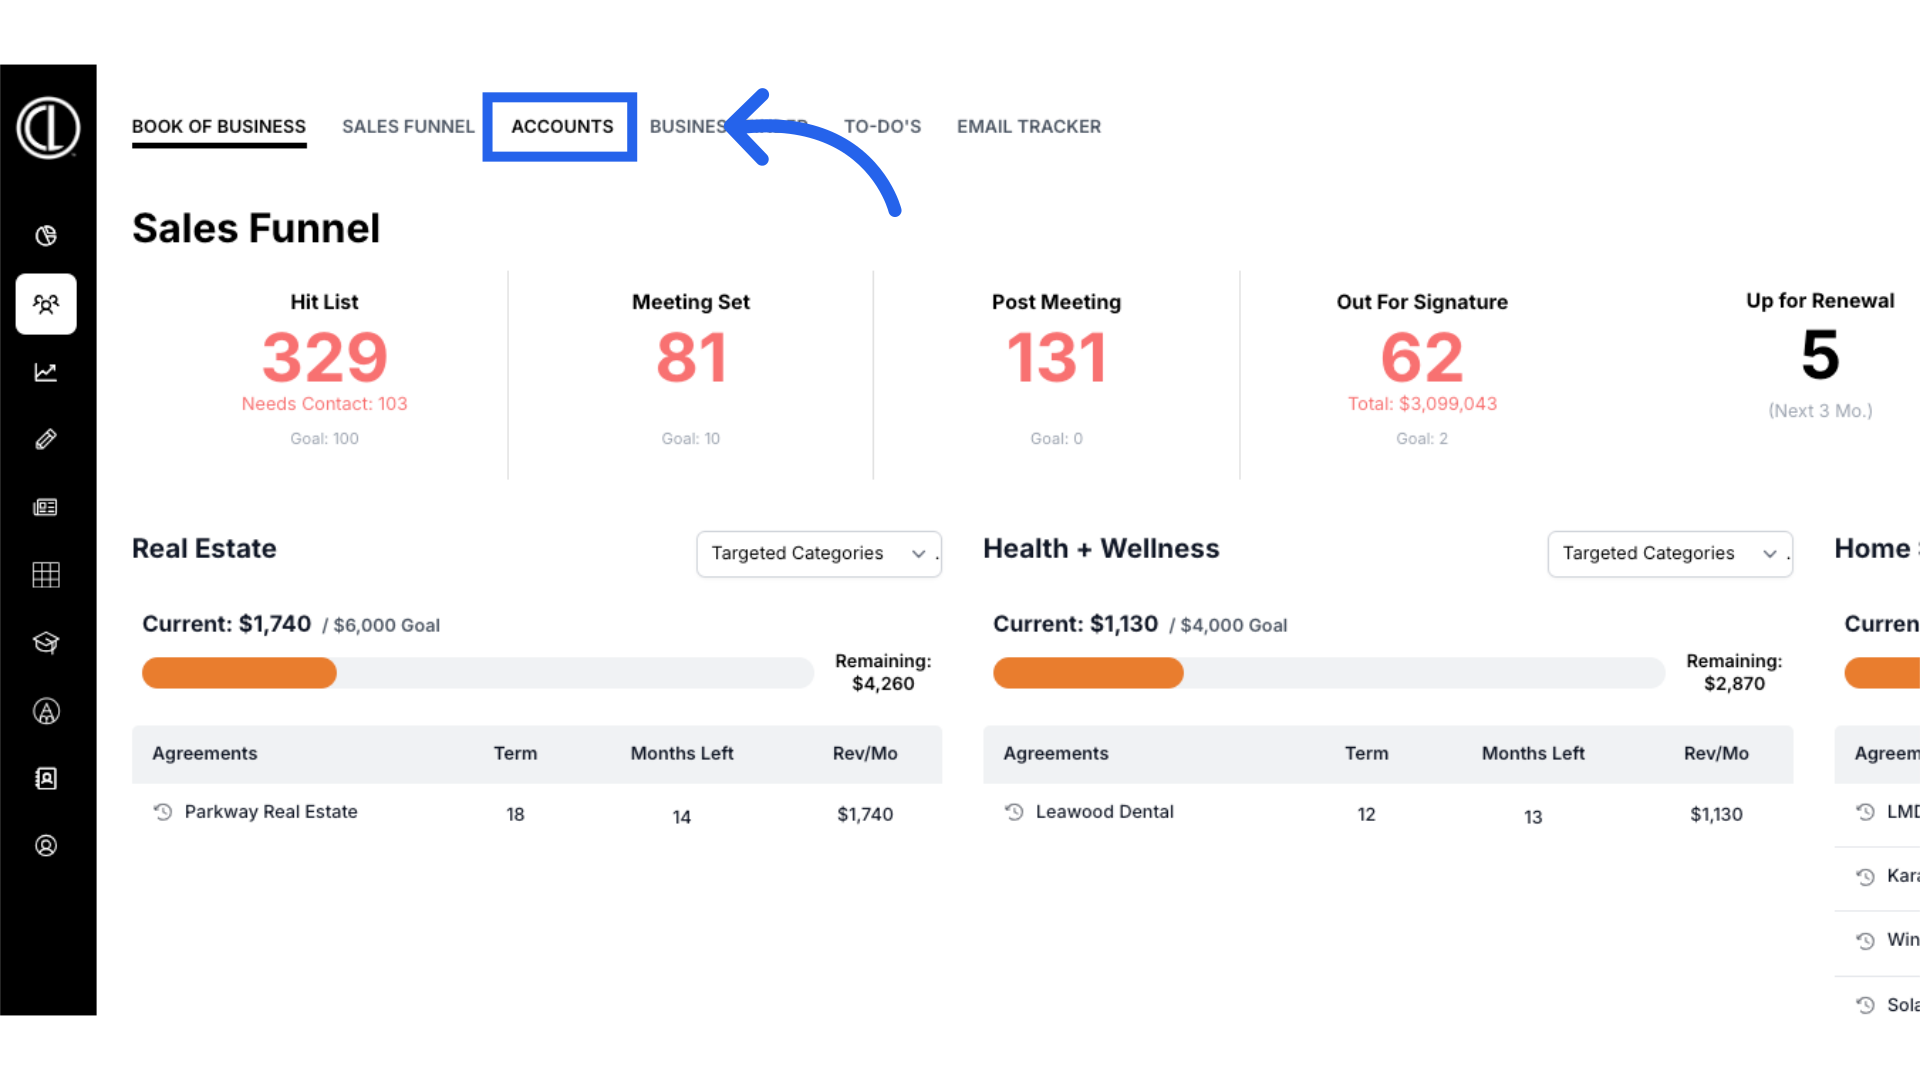Click Real Estate Term column header
The height and width of the screenshot is (1080, 1920).
(515, 754)
